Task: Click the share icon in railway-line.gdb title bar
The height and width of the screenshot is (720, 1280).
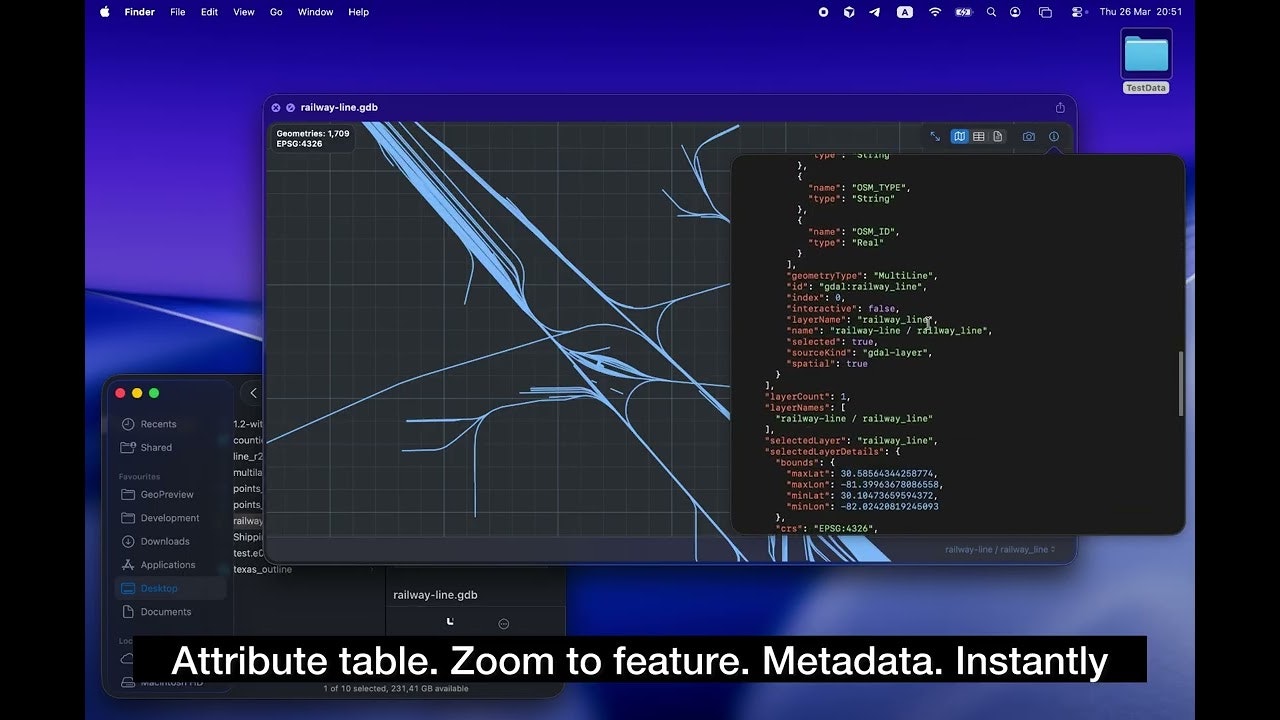Action: point(1060,107)
